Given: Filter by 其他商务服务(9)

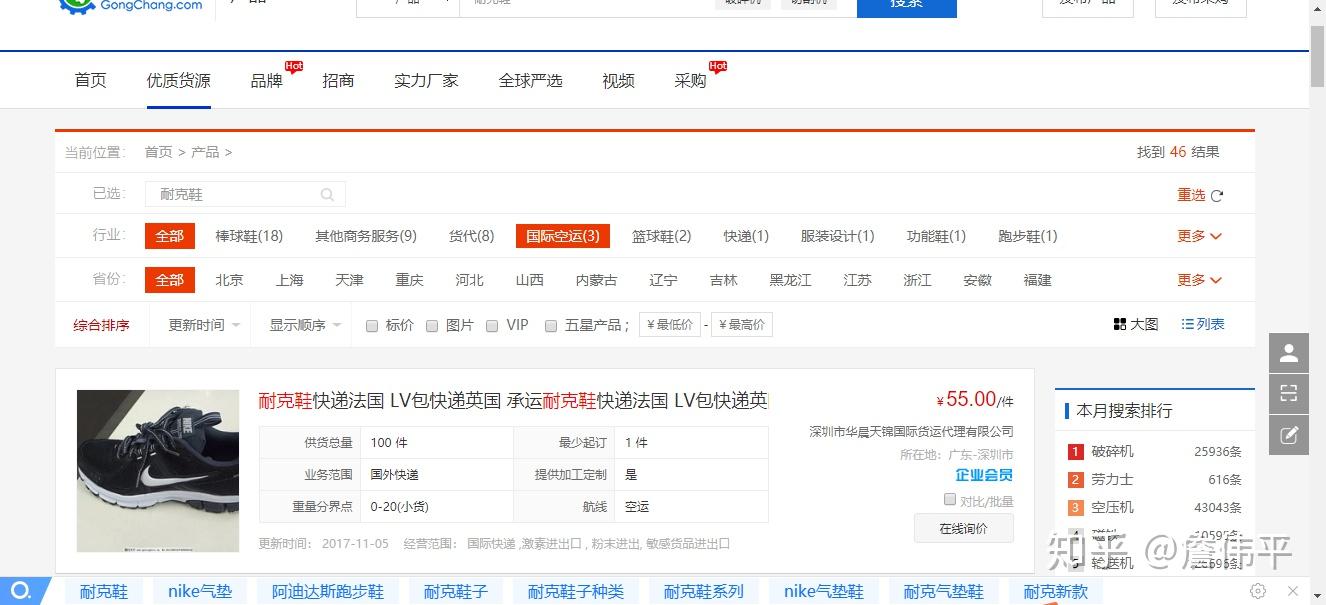Looking at the screenshot, I should pos(366,236).
